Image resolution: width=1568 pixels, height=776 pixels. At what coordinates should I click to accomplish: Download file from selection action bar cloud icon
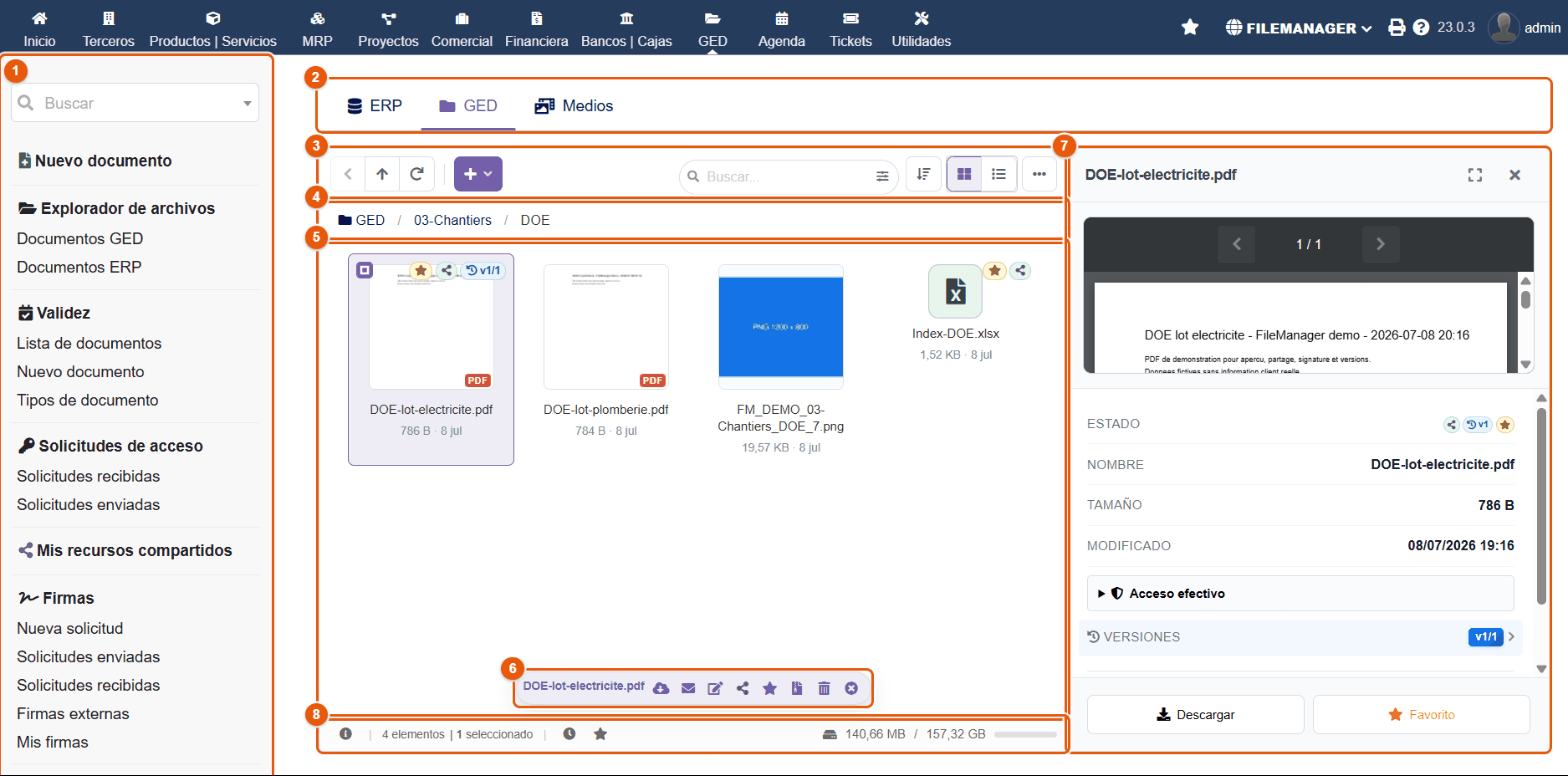pyautogui.click(x=660, y=688)
